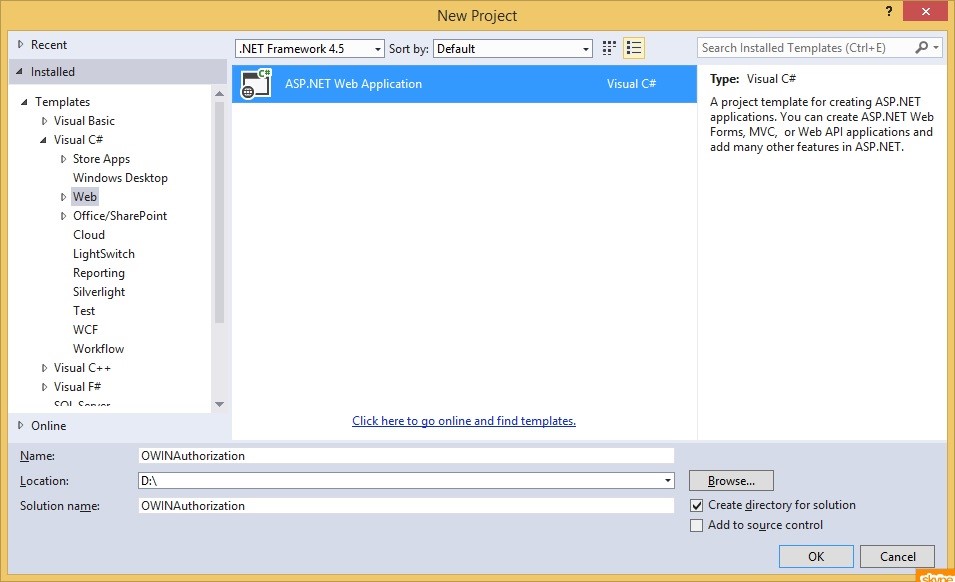This screenshot has width=955, height=582.
Task: Expand the Office/SharePoint node arrow
Action: (x=63, y=216)
